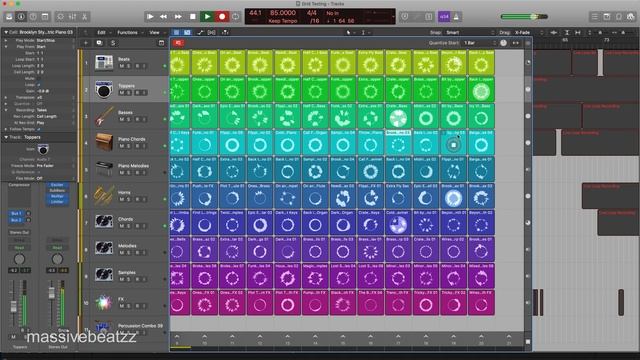The height and width of the screenshot is (360, 640).
Task: Click the Rewind transport button
Action: (163, 17)
